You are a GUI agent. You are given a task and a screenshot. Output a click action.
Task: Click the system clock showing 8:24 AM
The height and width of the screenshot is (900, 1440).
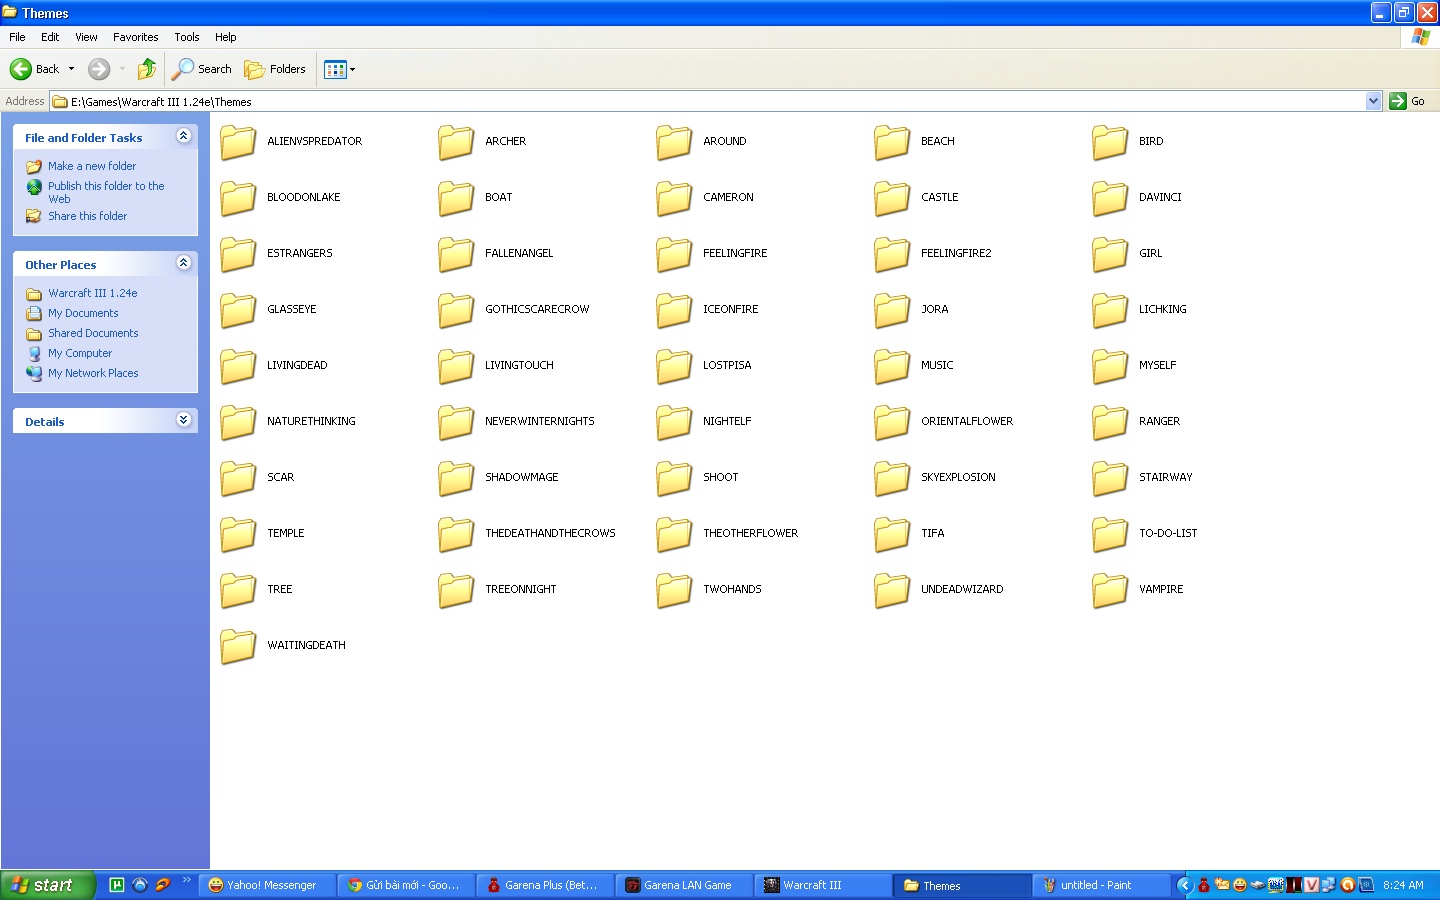click(x=1403, y=885)
